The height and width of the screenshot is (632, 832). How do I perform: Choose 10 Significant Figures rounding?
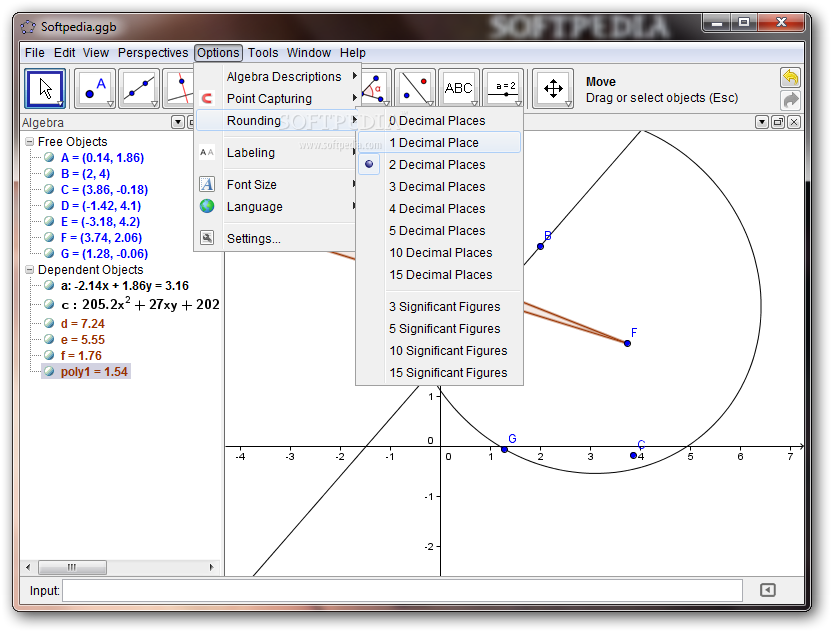[x=439, y=351]
